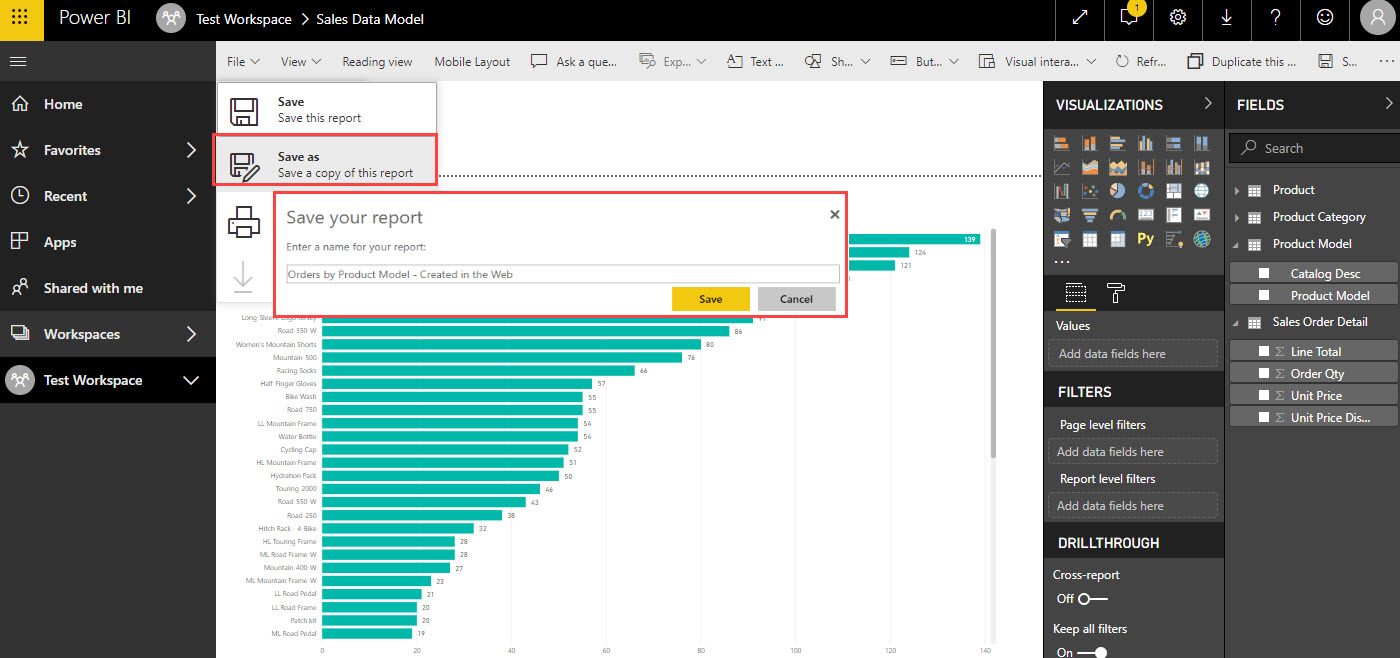
Task: Choose Save this report in File menu
Action: point(327,109)
